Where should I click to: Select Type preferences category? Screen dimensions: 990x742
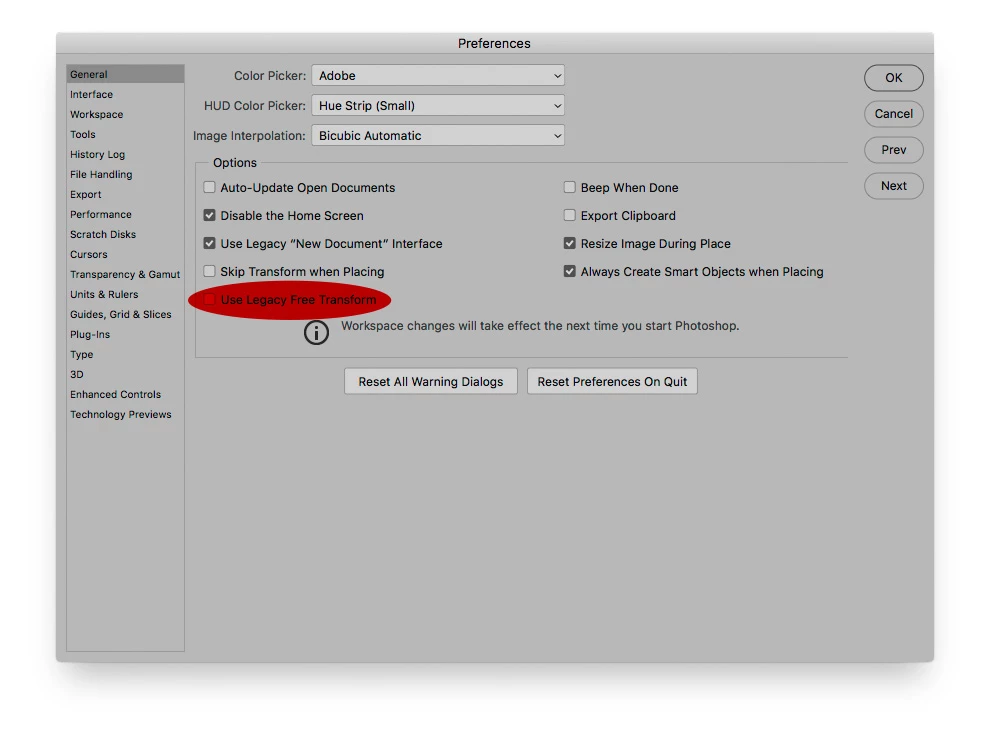pos(125,354)
